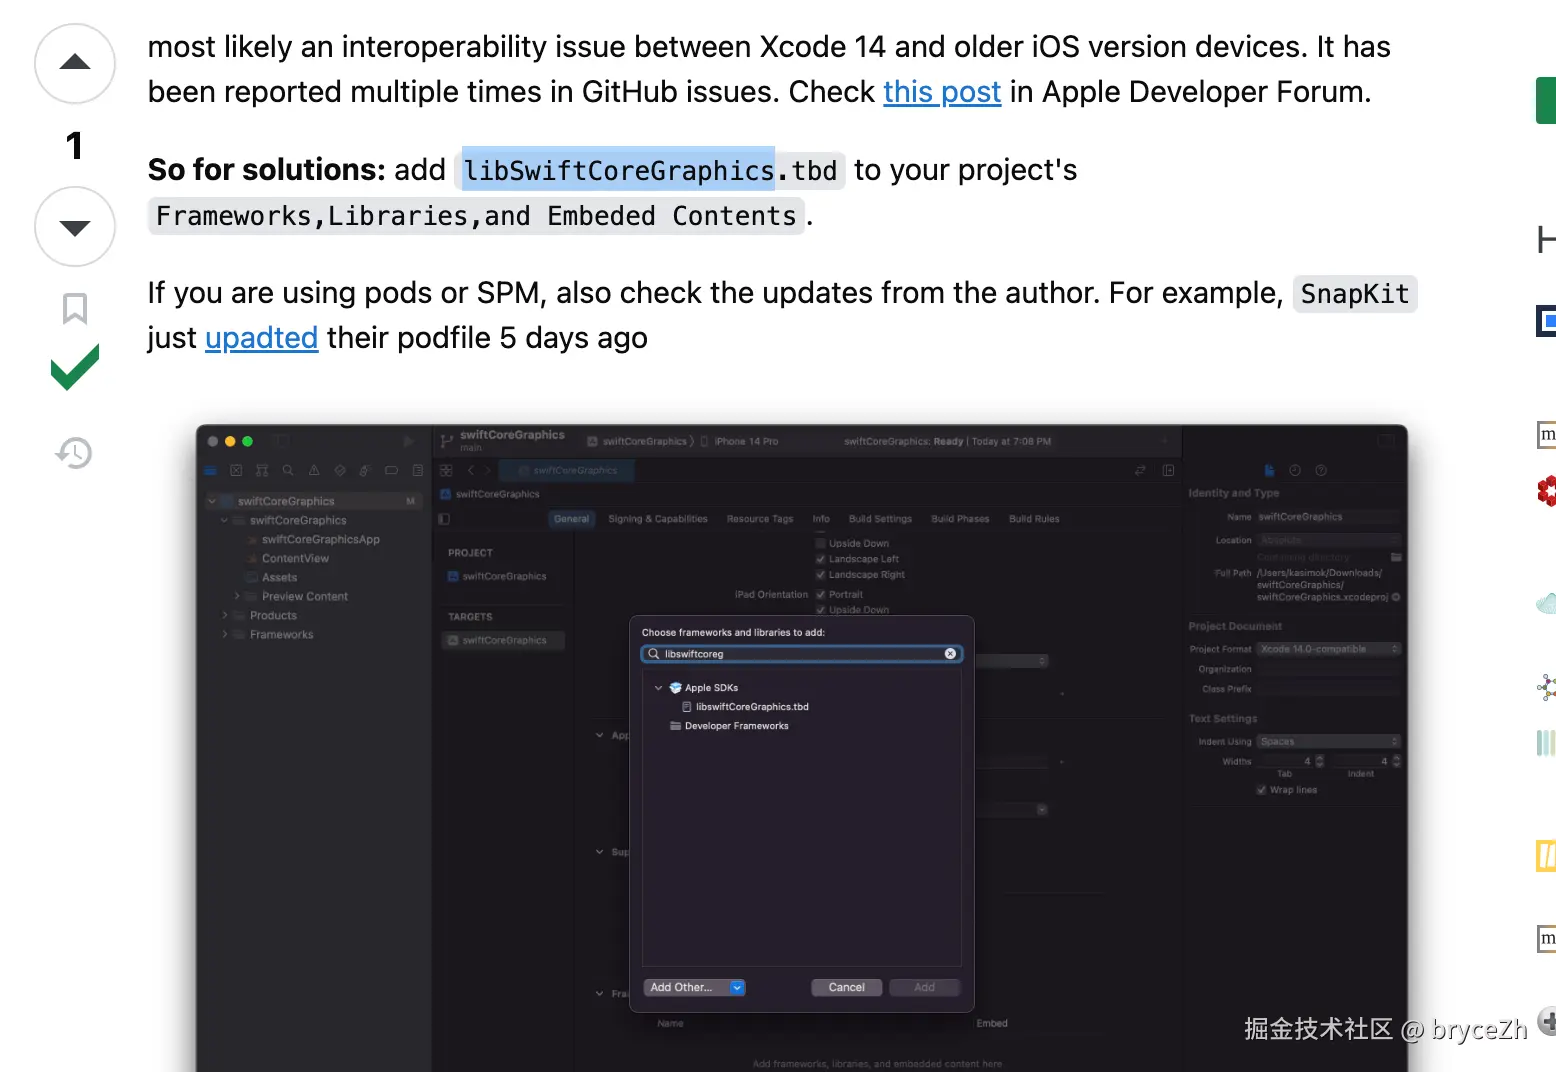Open the "this post" link
This screenshot has width=1556, height=1072.
(941, 92)
